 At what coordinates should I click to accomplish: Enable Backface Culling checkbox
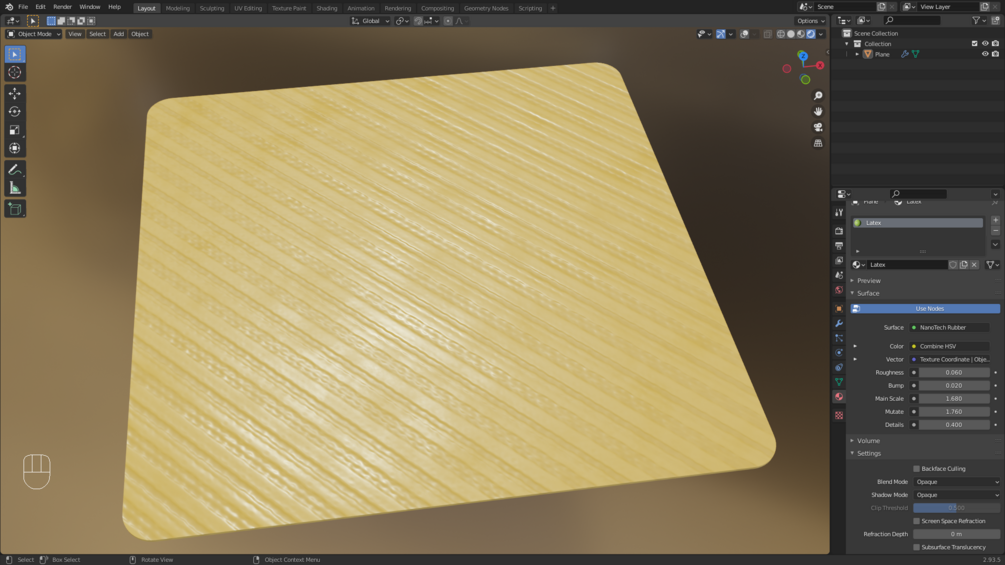point(917,469)
